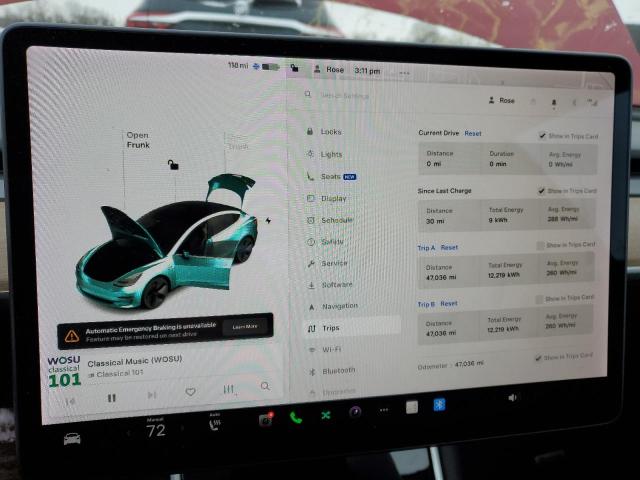The width and height of the screenshot is (640, 480).
Task: Decrease temperature with left arrow
Action: click(x=129, y=433)
